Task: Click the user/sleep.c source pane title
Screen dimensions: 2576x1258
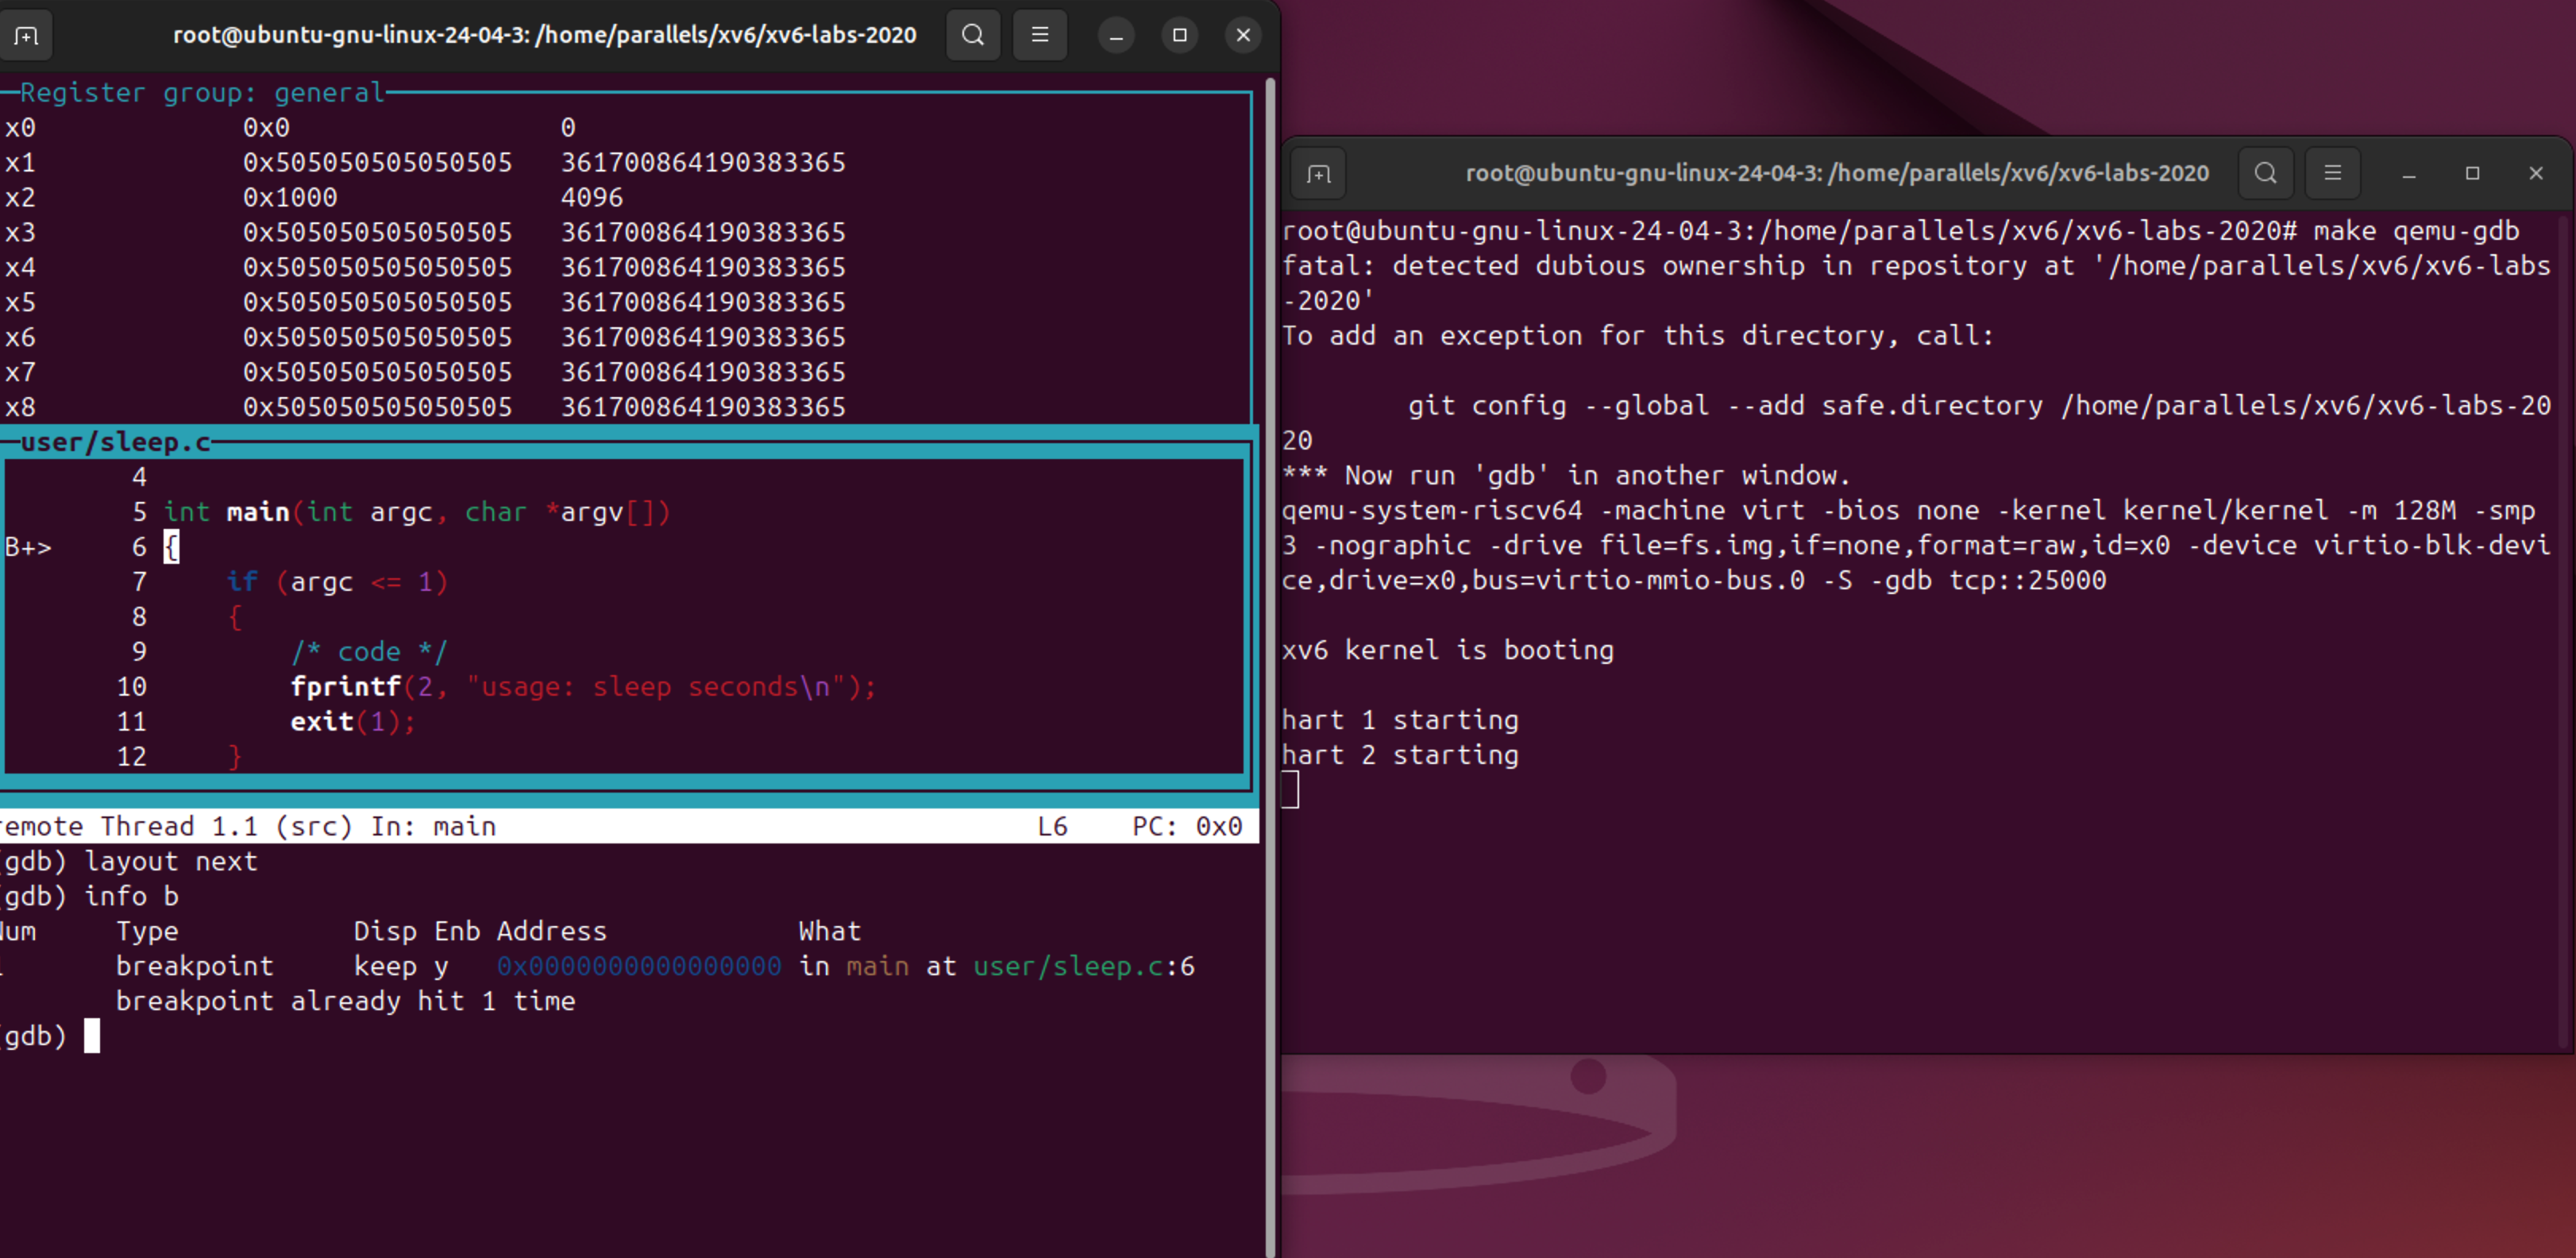Action: coord(115,442)
